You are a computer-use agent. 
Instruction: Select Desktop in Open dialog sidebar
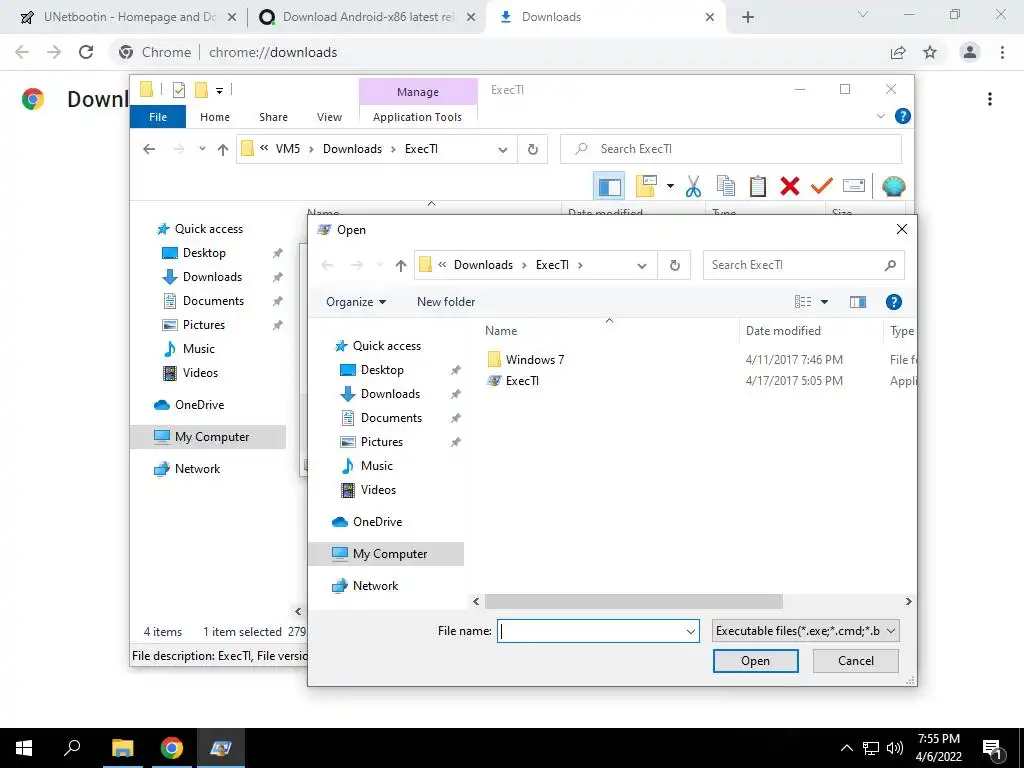(382, 370)
